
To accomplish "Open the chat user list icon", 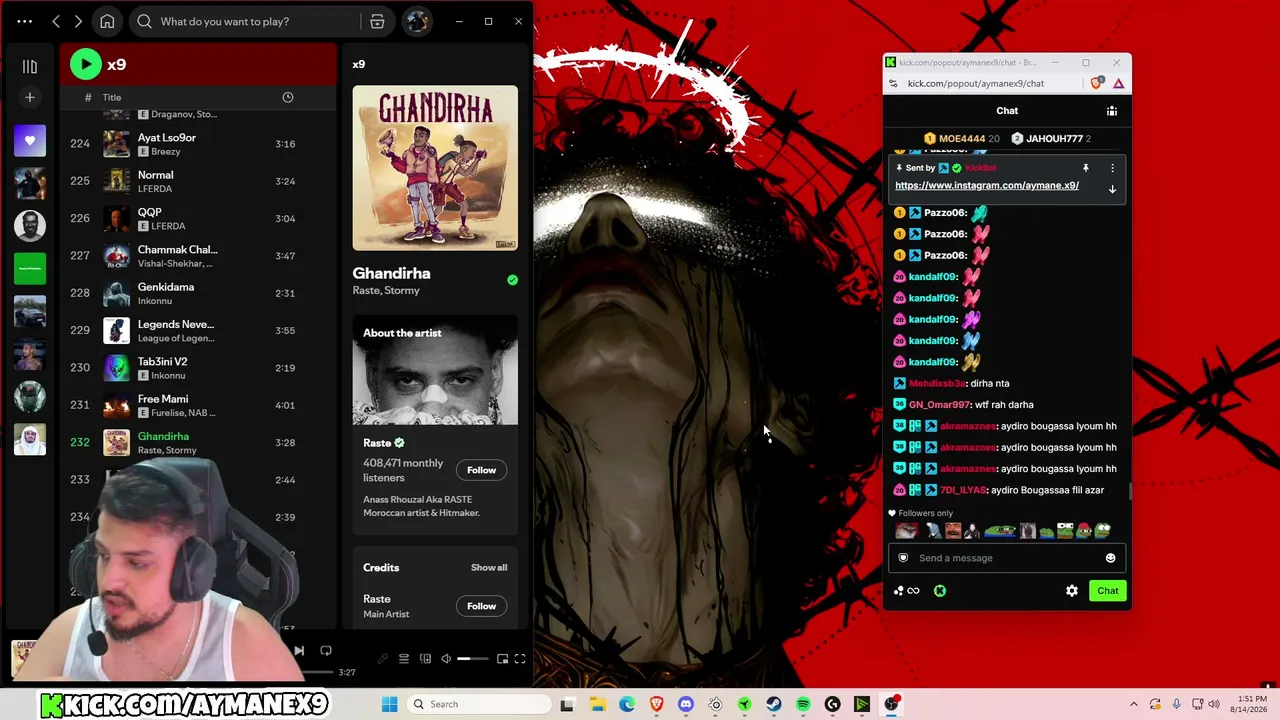I will 1111,111.
